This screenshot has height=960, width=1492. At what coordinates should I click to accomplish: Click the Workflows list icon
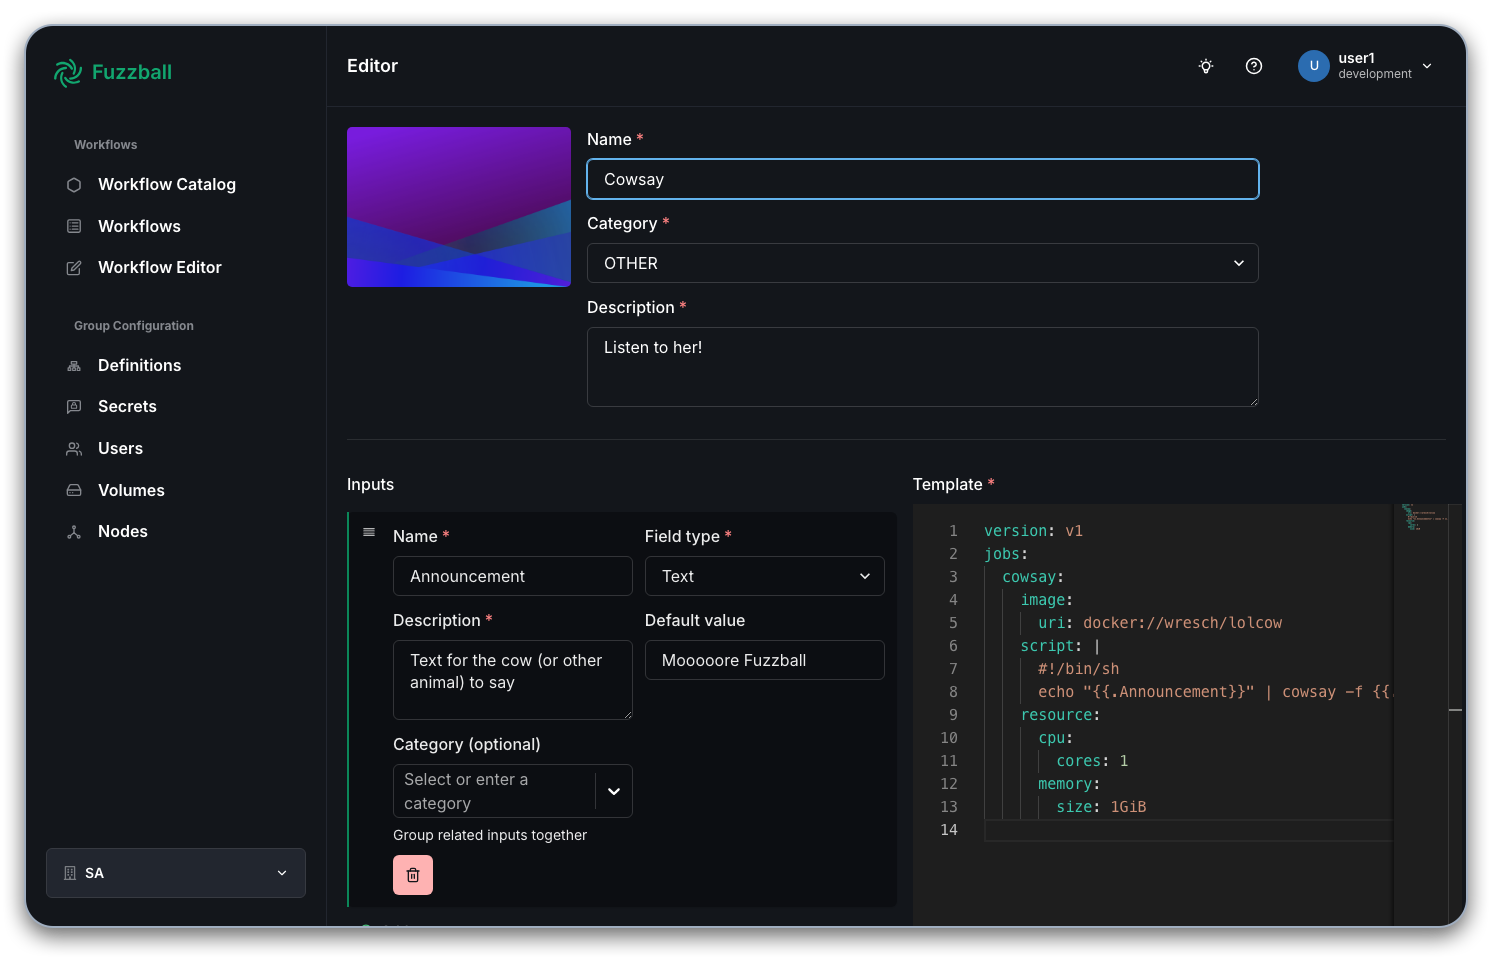pos(74,226)
